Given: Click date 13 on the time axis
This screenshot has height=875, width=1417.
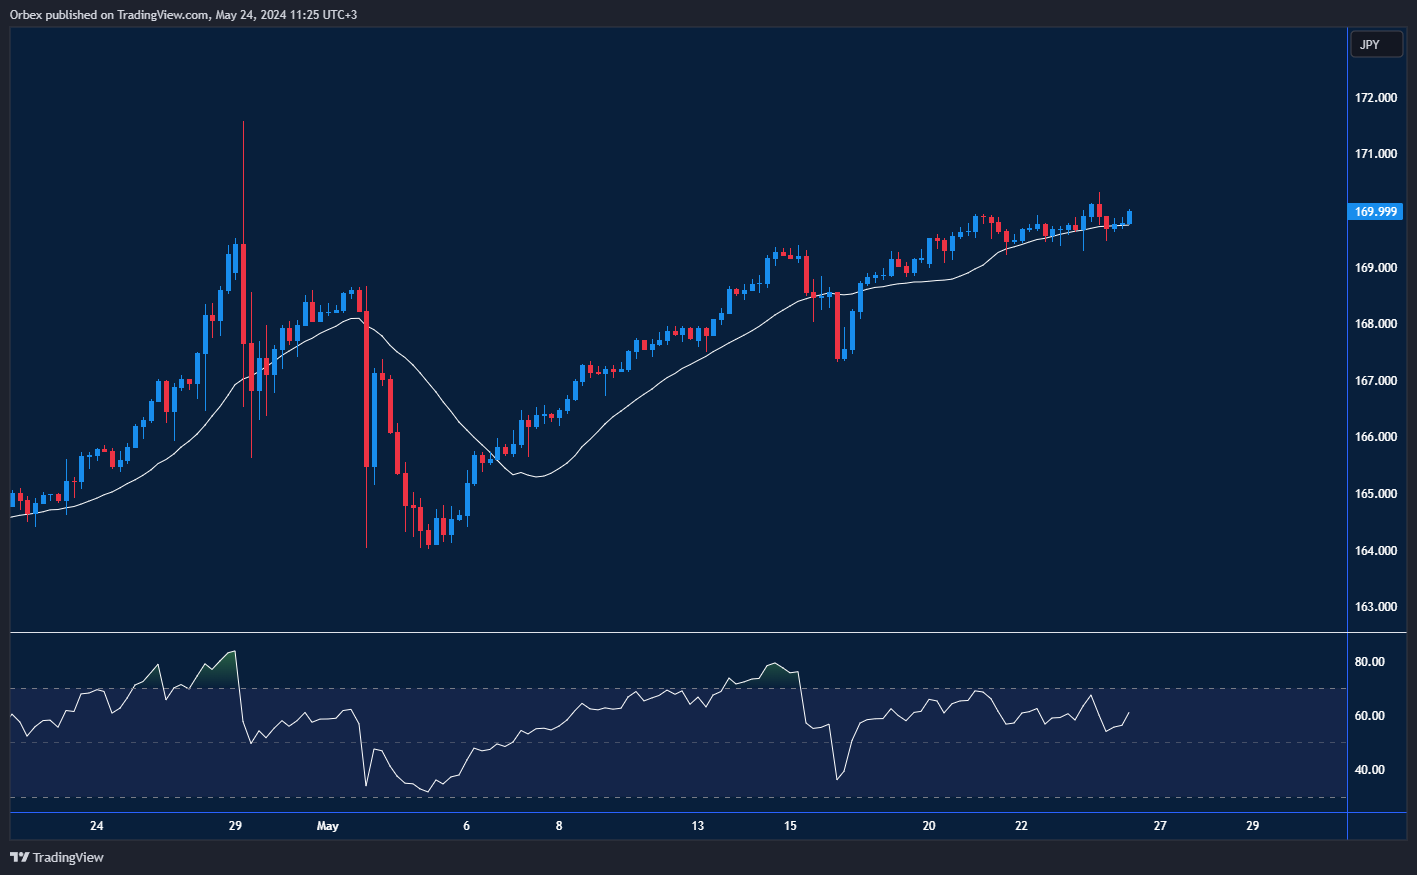Looking at the screenshot, I should pos(697,826).
